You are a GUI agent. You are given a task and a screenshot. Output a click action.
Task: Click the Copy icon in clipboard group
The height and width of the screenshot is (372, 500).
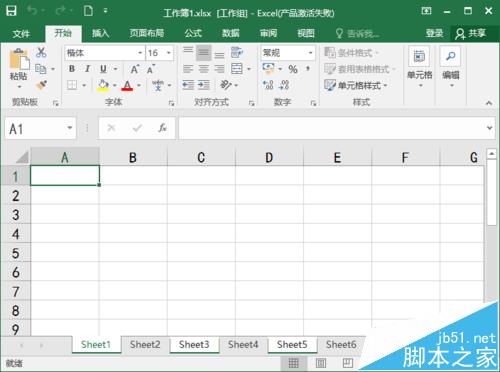(x=41, y=69)
